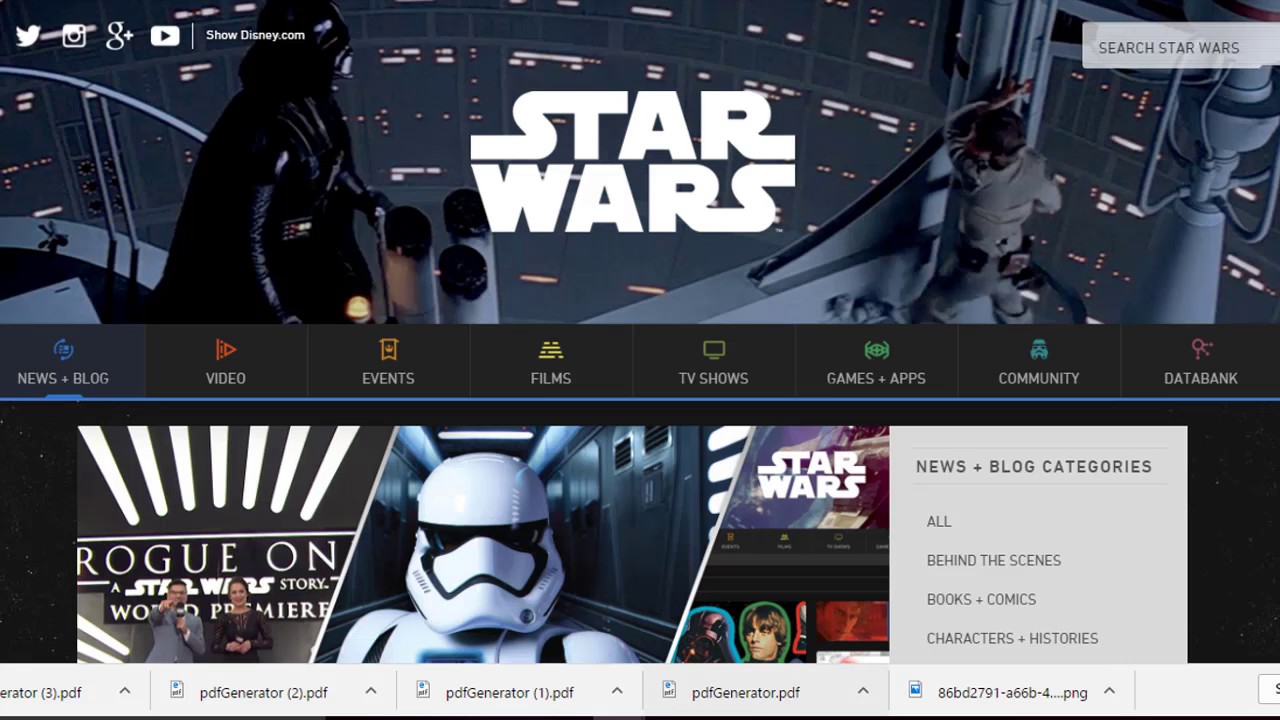Go to the COMMUNITY section

(x=1039, y=378)
